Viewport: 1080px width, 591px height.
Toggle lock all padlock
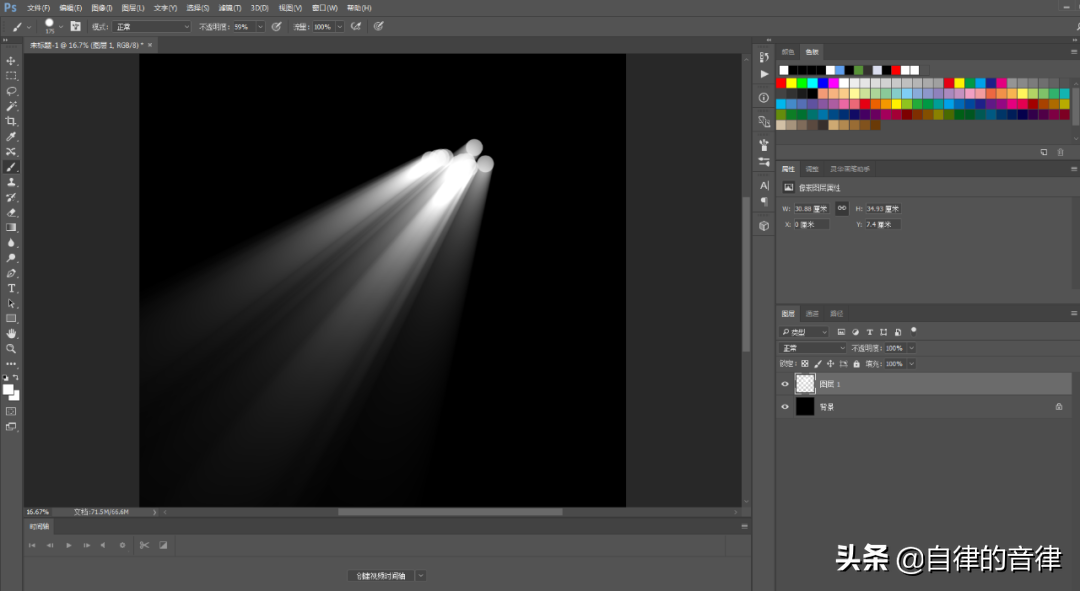tap(856, 364)
